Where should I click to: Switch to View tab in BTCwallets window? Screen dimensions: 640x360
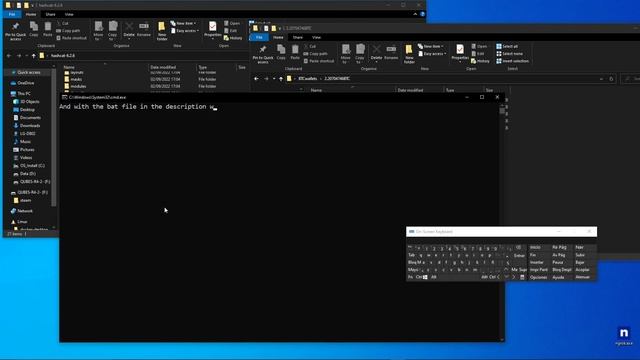(316, 37)
